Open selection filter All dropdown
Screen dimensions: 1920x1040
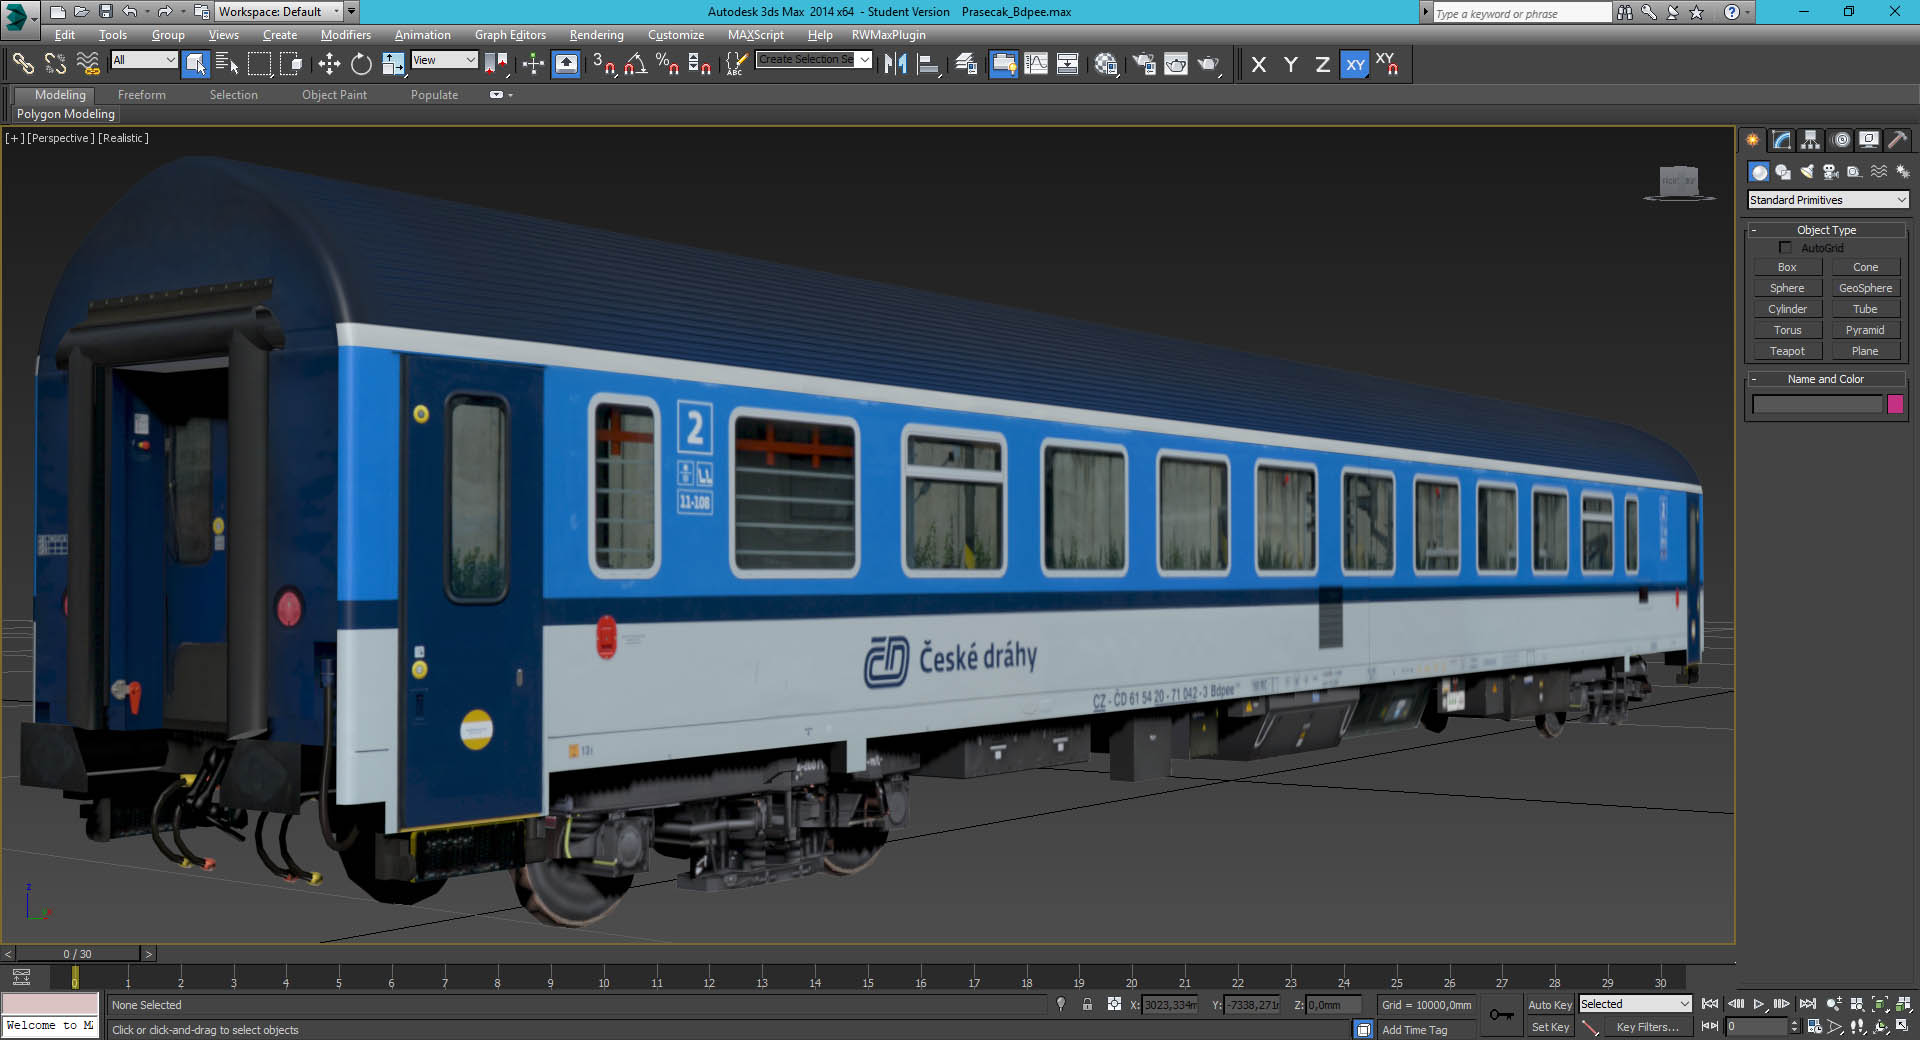144,60
